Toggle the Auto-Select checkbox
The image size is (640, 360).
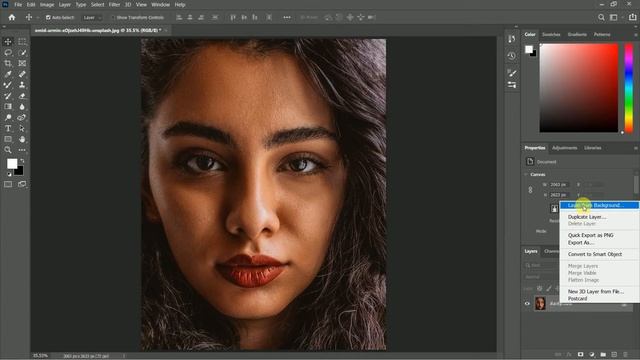point(48,18)
